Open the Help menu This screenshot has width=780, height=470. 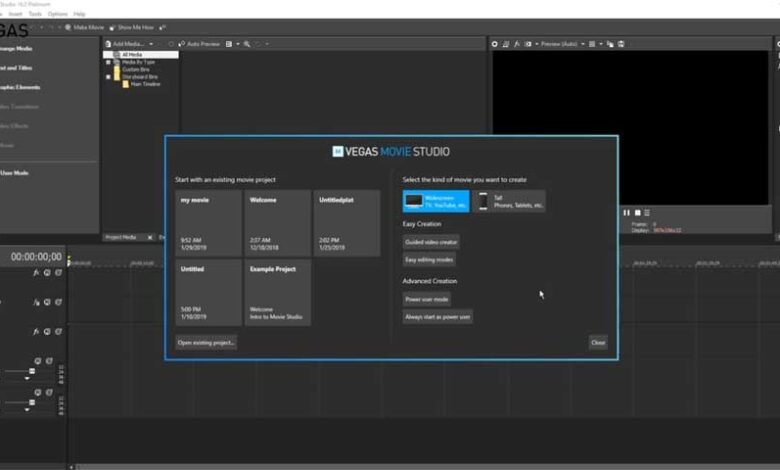(79, 14)
